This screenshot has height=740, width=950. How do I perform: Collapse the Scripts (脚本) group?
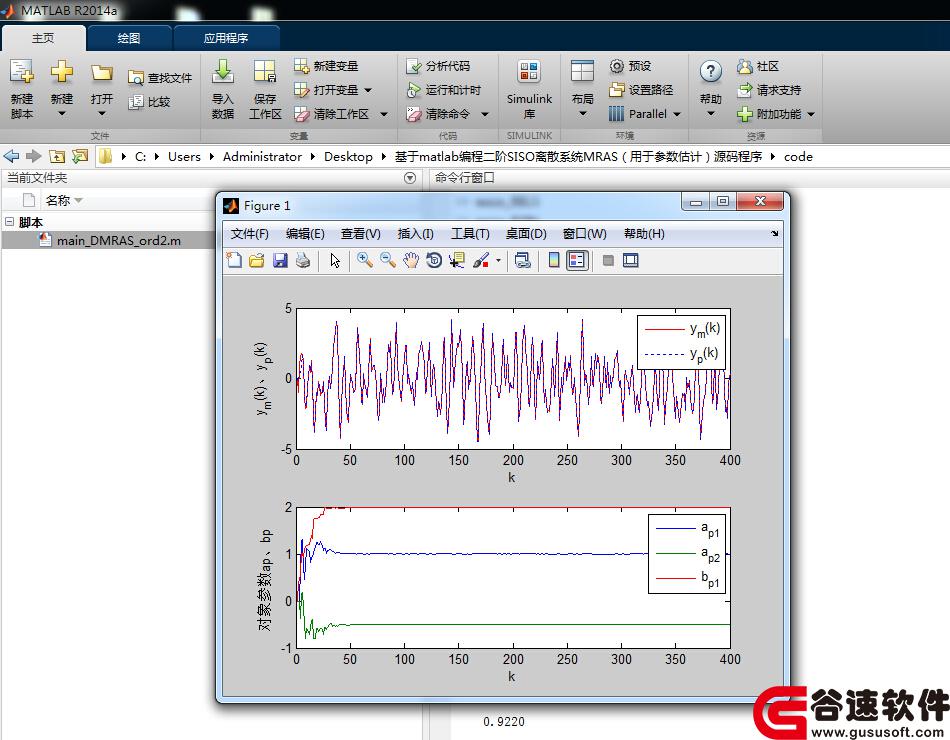pos(10,222)
